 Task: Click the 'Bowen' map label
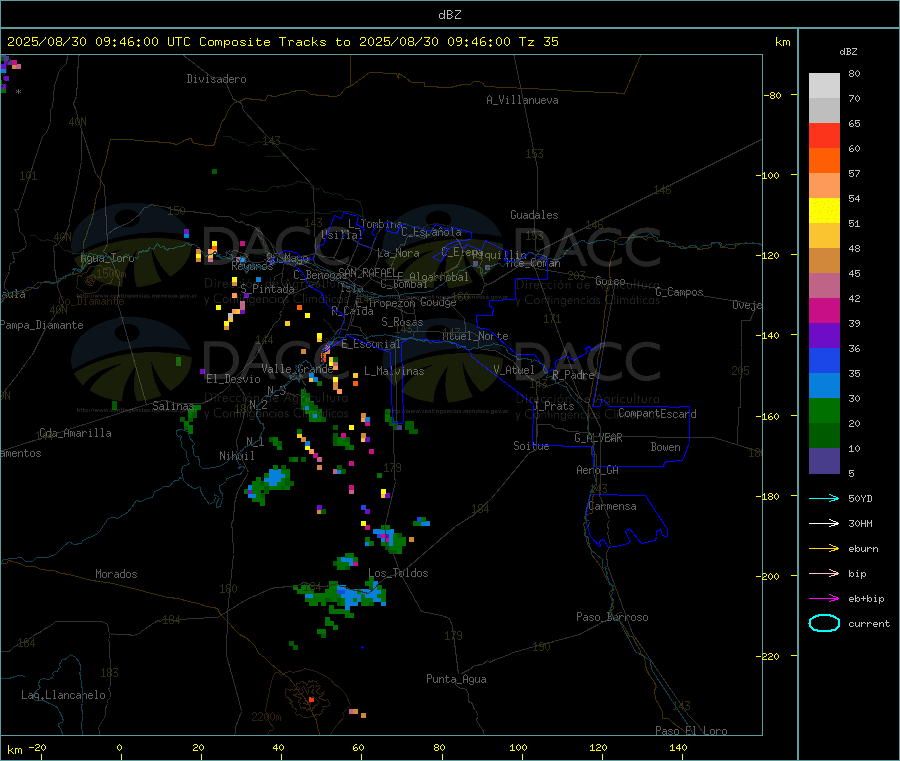pos(666,447)
